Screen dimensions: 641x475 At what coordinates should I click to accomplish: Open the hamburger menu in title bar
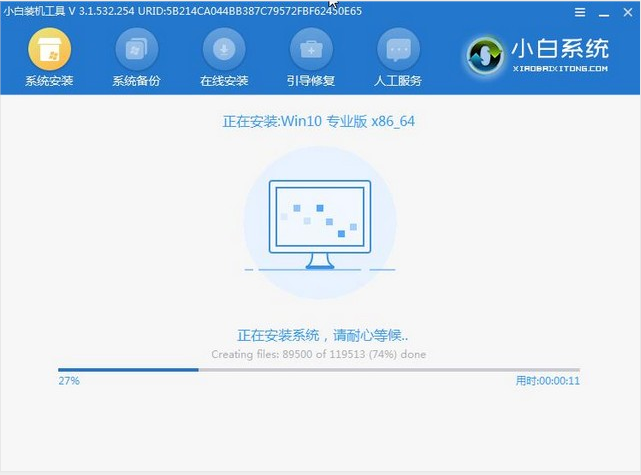click(x=581, y=12)
